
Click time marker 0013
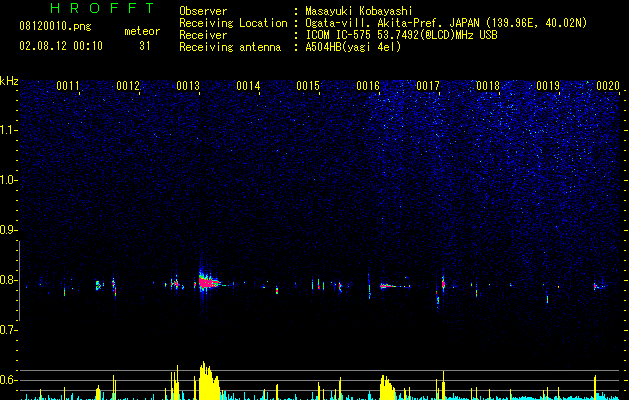188,86
